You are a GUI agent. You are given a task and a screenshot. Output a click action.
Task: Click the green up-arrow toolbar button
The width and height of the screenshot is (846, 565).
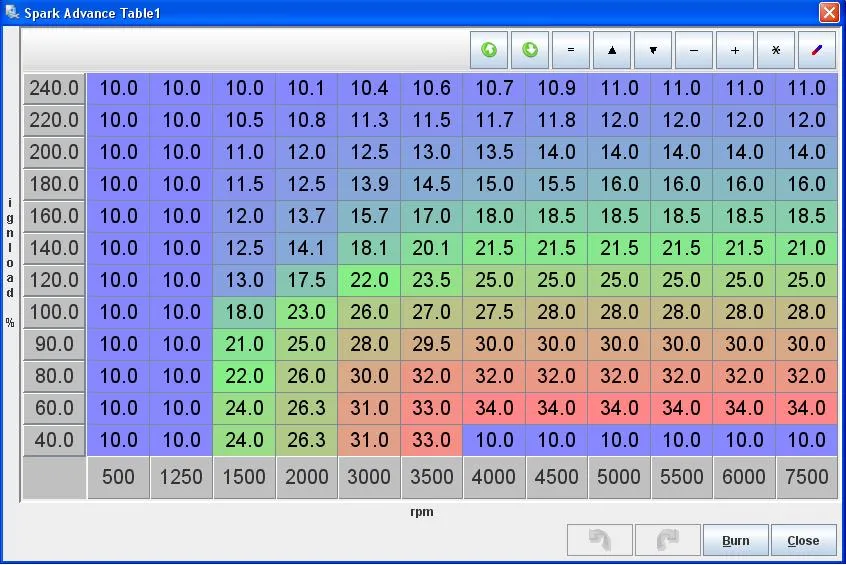[x=489, y=50]
